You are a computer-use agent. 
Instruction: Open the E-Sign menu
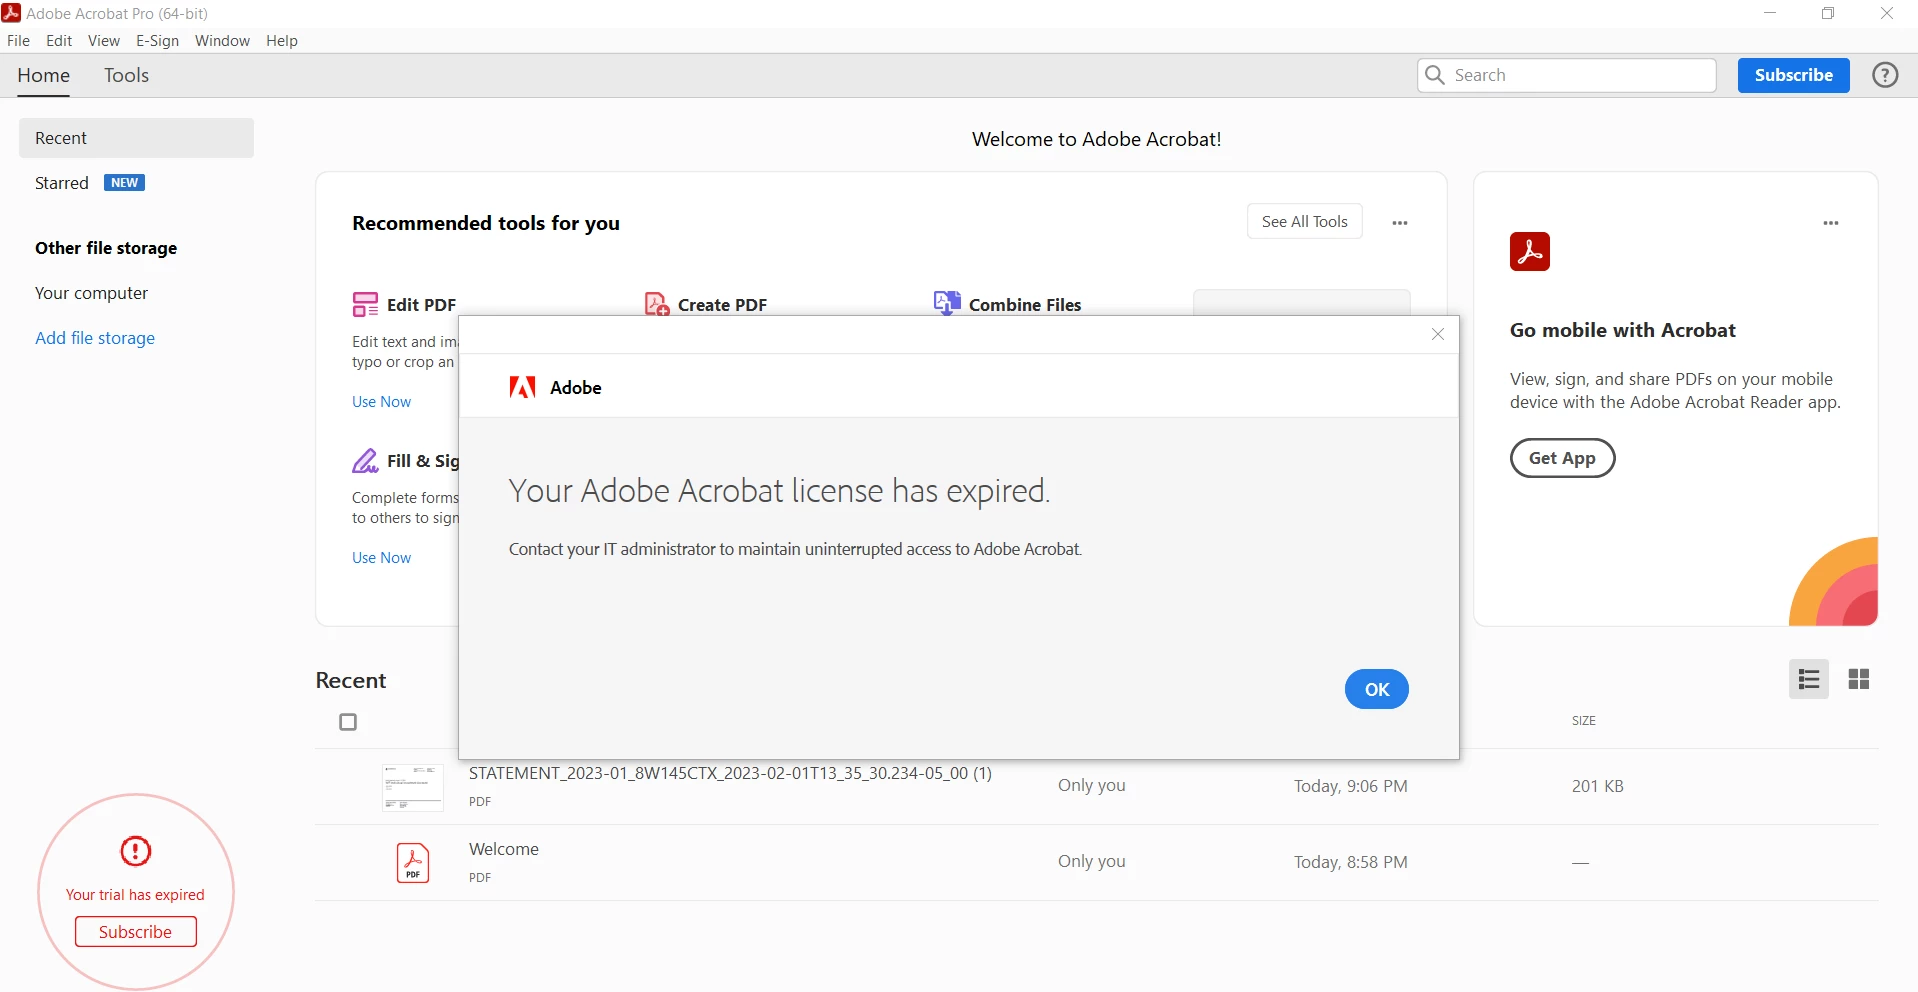coord(158,41)
